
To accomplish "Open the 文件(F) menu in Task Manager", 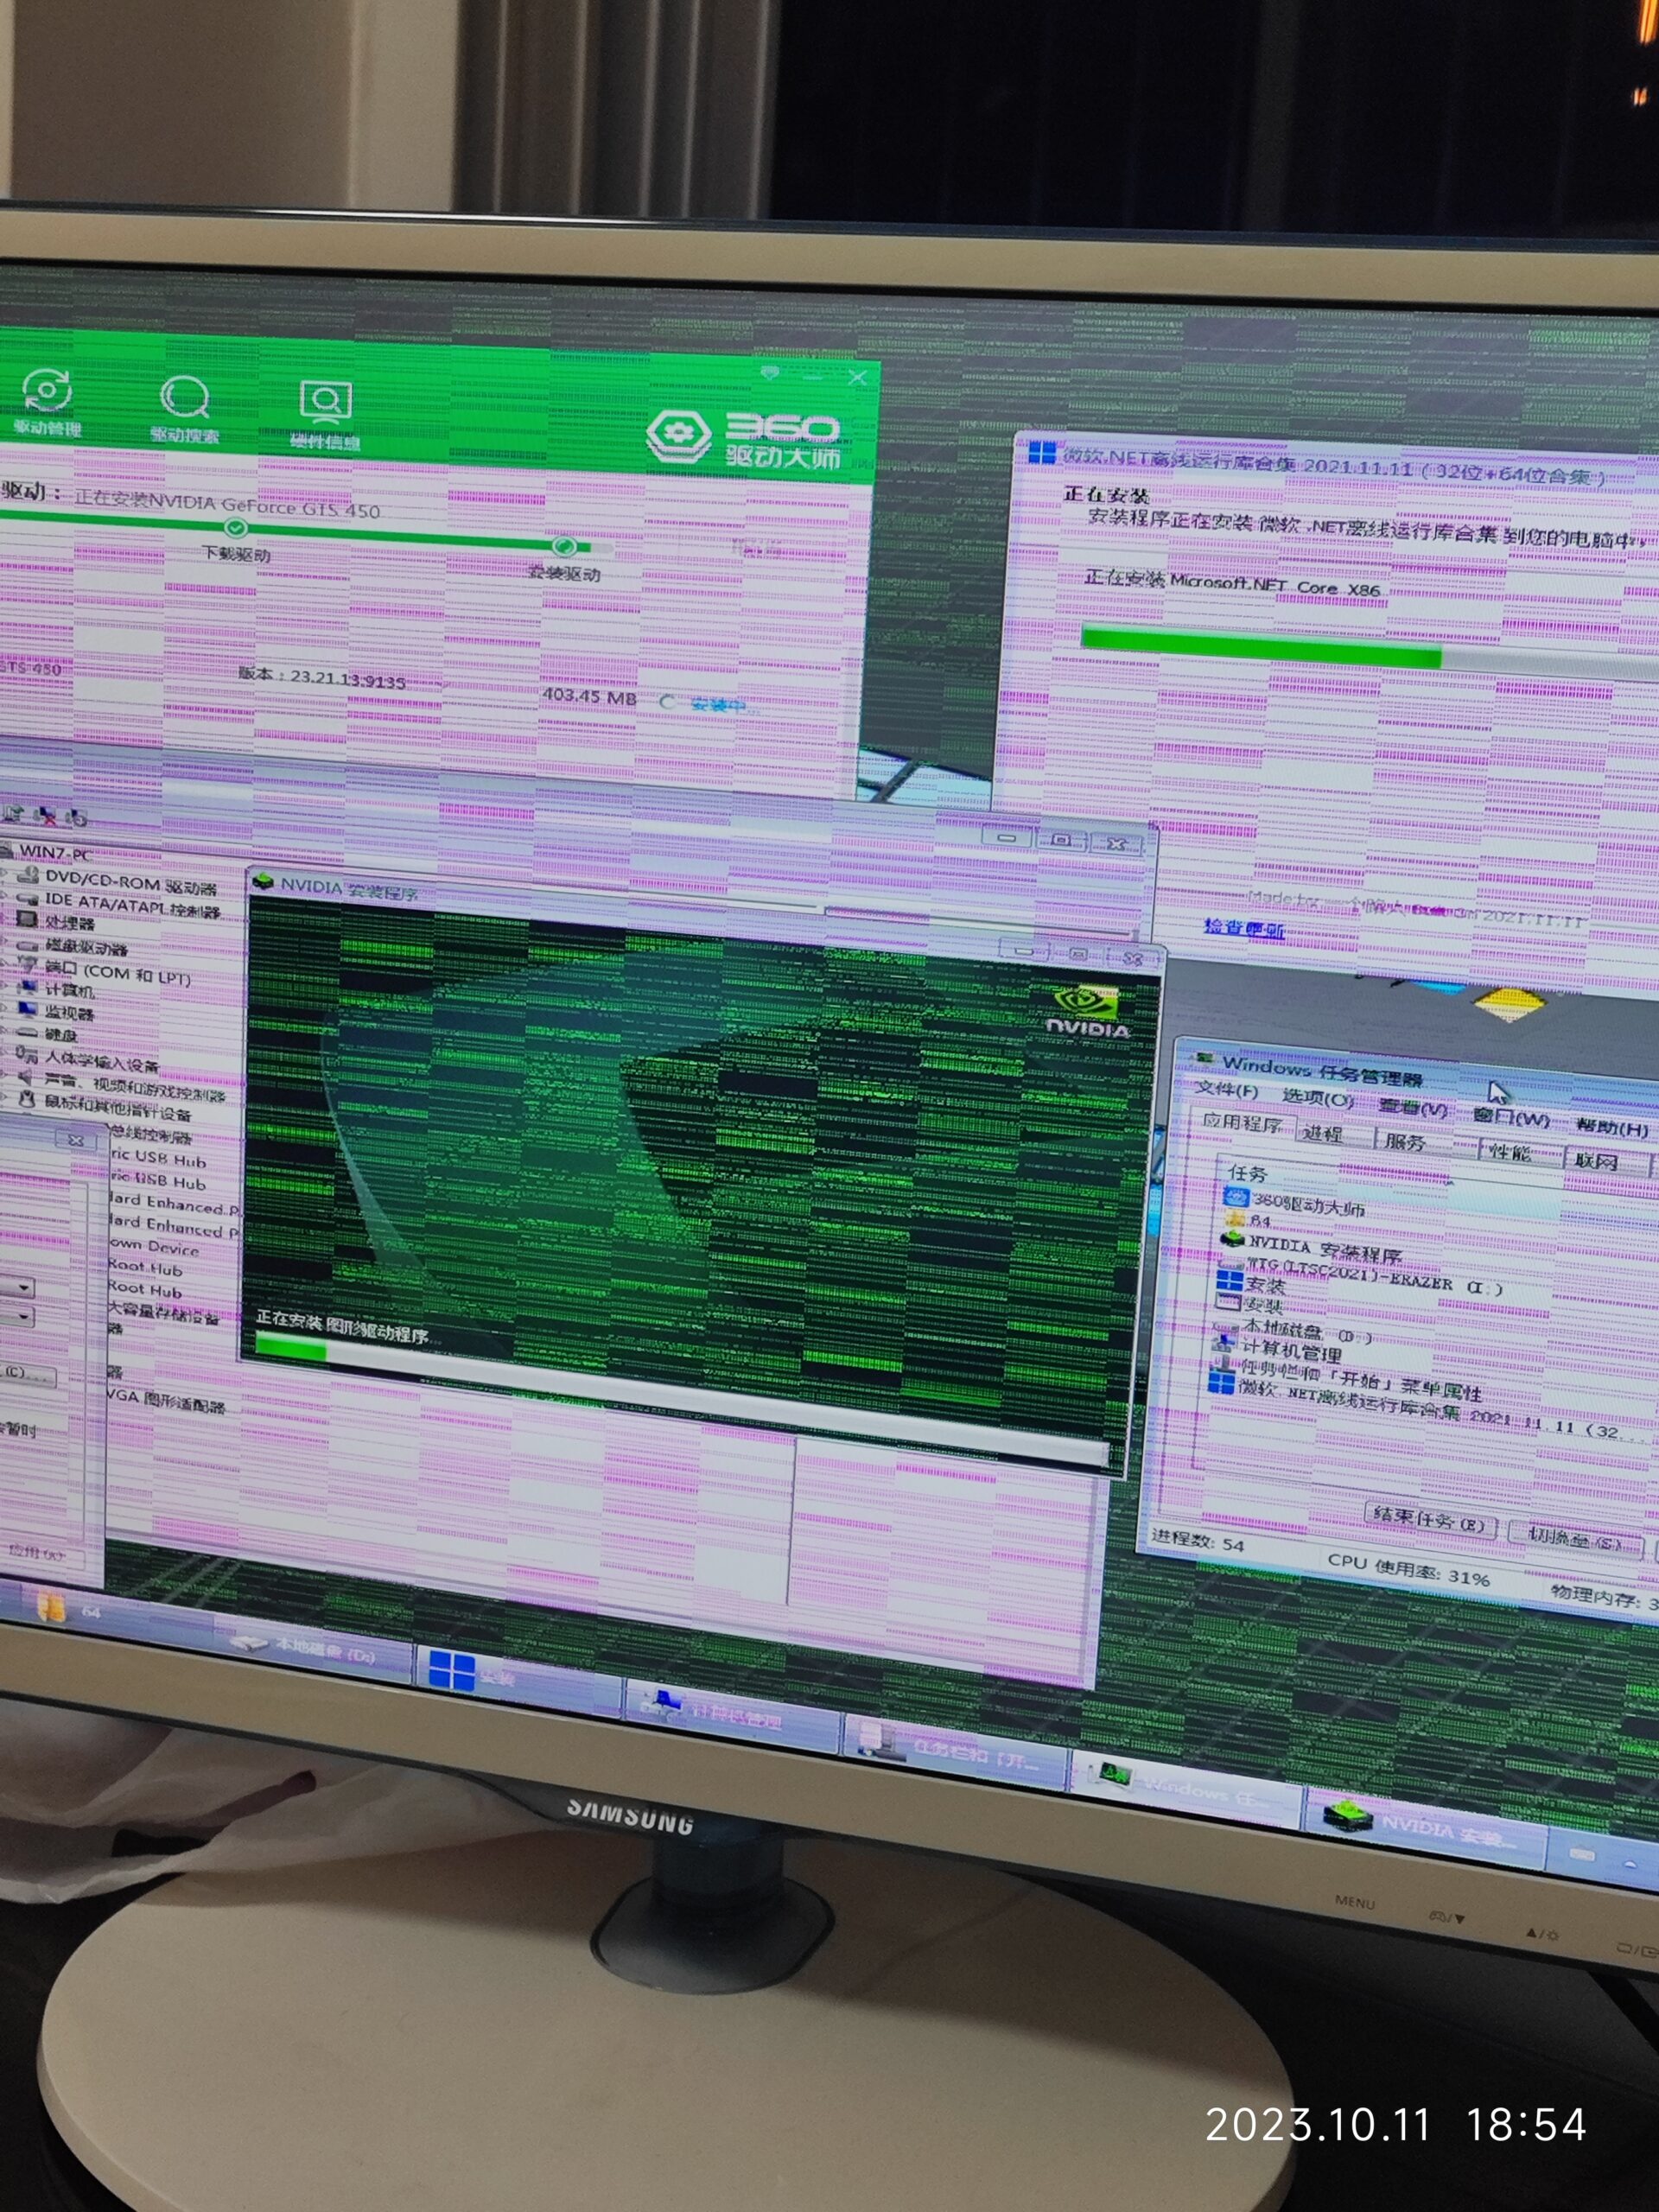I will 1226,1089.
